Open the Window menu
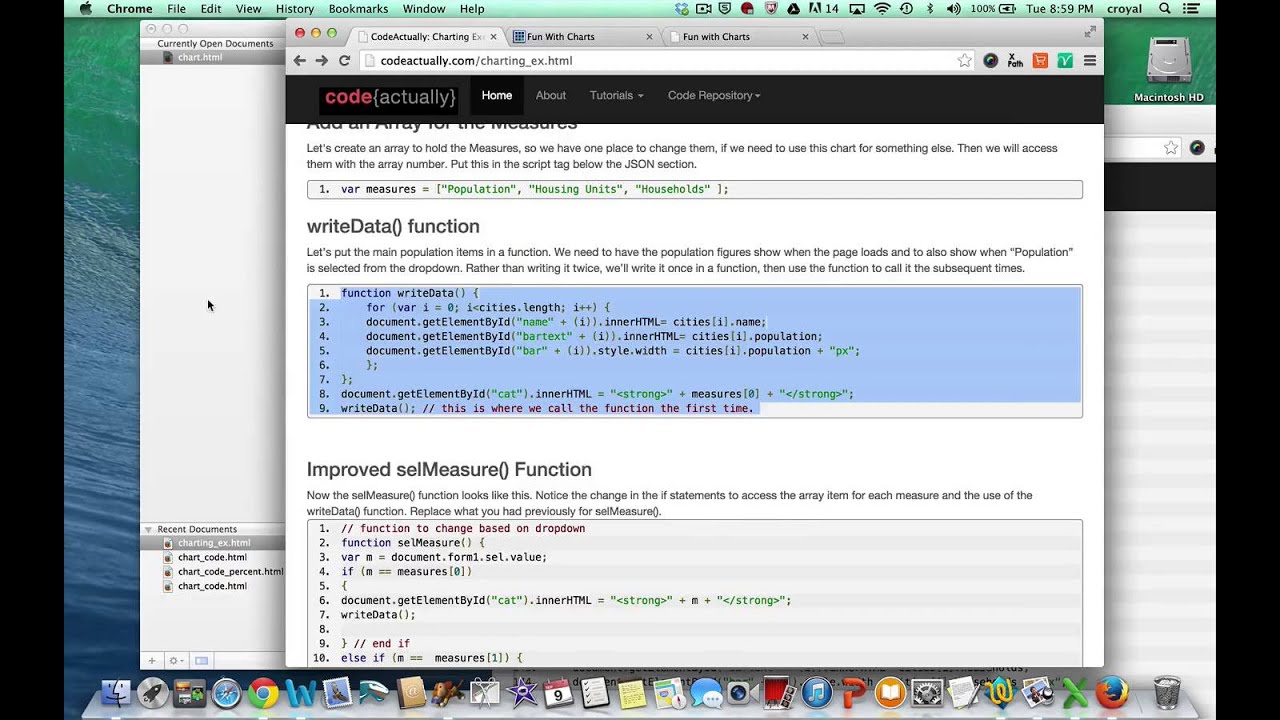 click(424, 9)
